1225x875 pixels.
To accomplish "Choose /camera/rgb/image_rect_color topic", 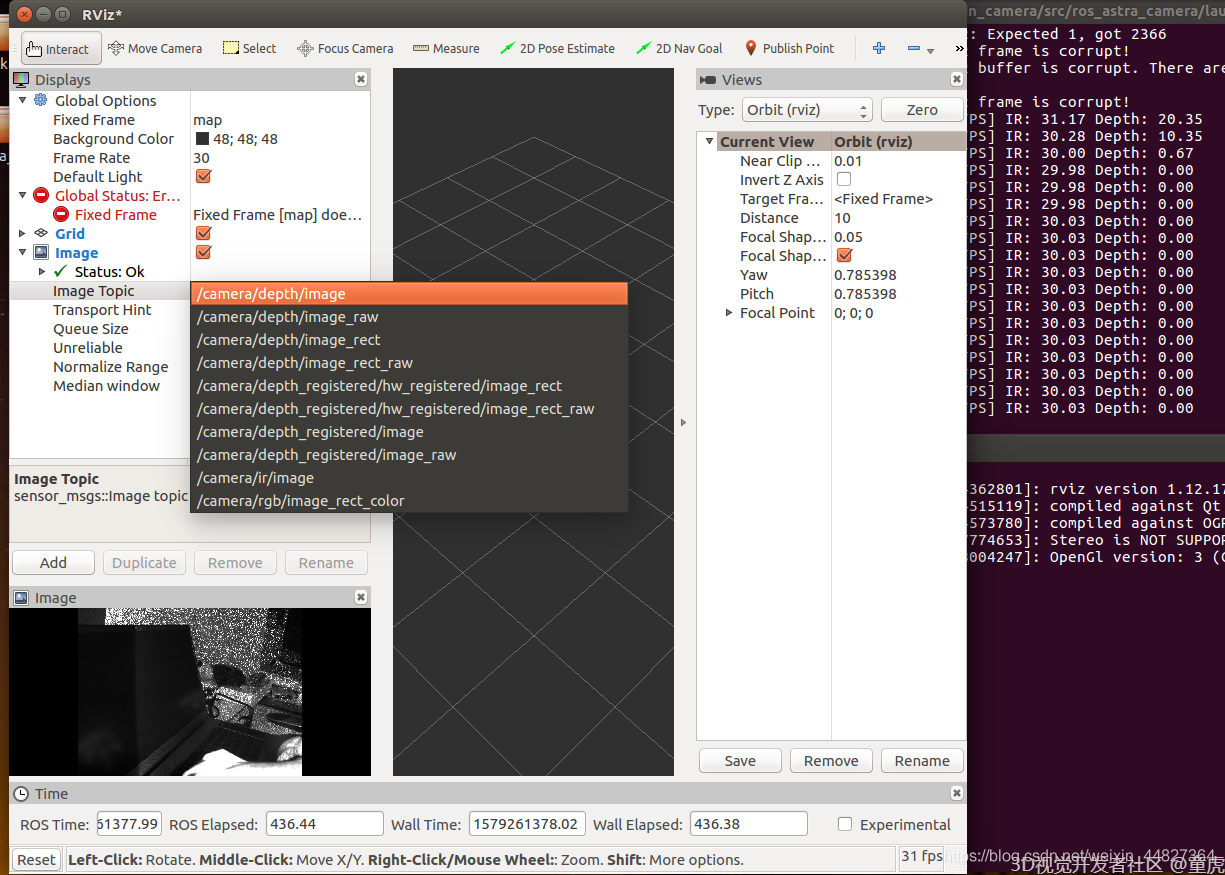I will tap(410, 500).
